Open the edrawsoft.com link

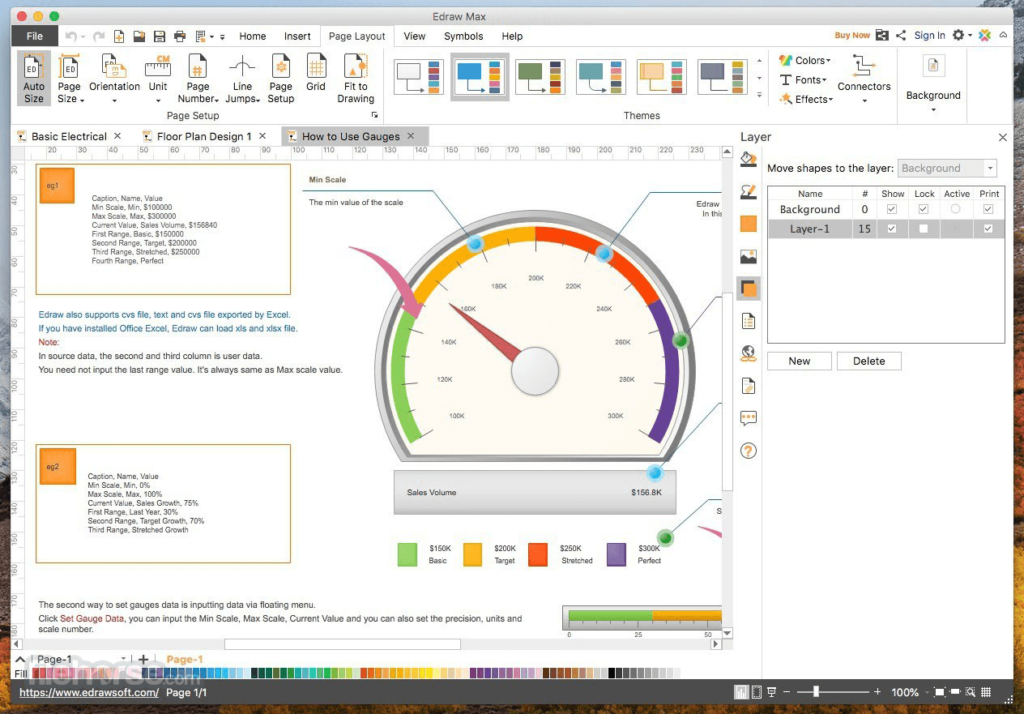point(89,692)
